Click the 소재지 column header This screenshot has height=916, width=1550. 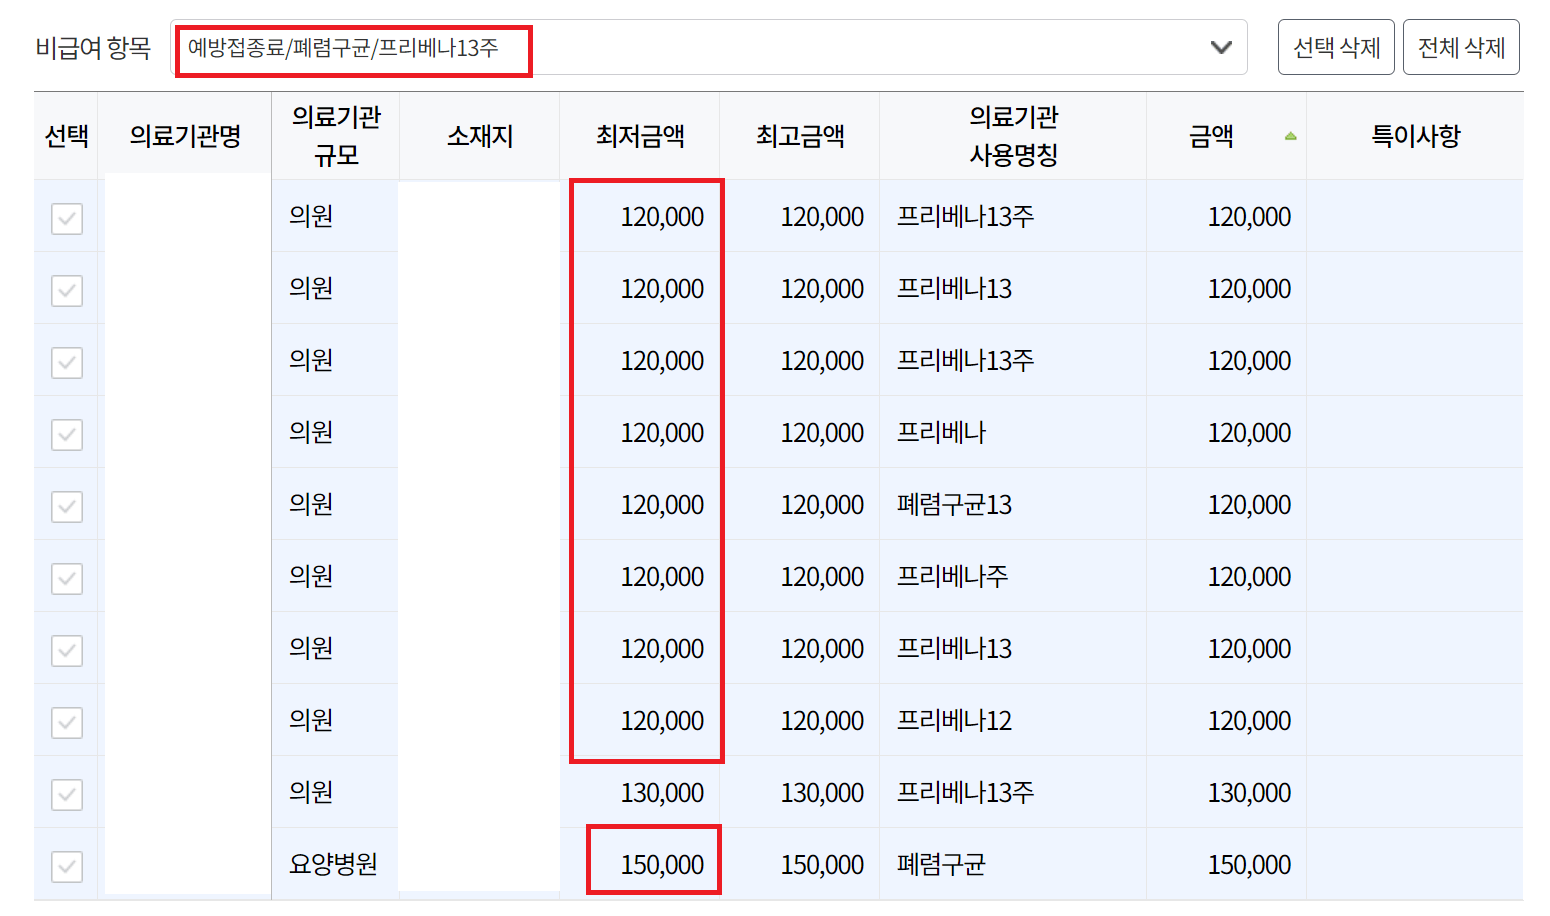[480, 136]
